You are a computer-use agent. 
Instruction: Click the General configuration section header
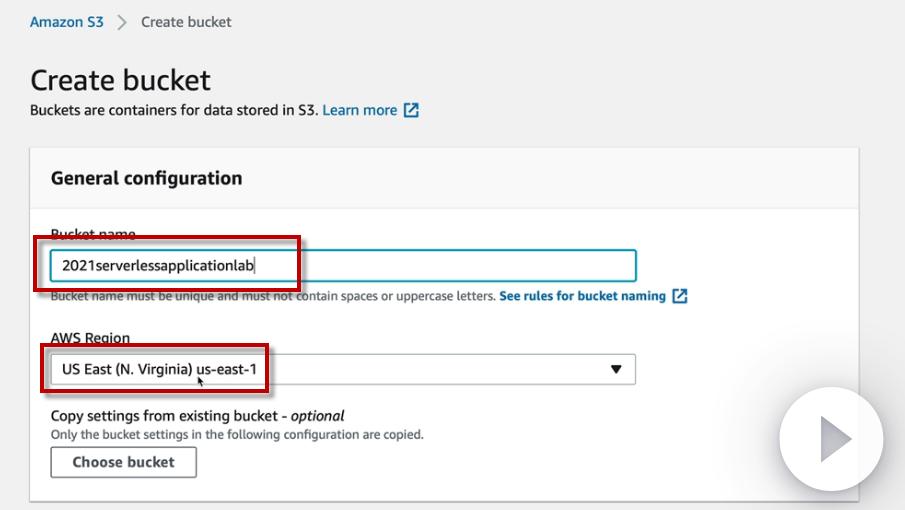146,178
